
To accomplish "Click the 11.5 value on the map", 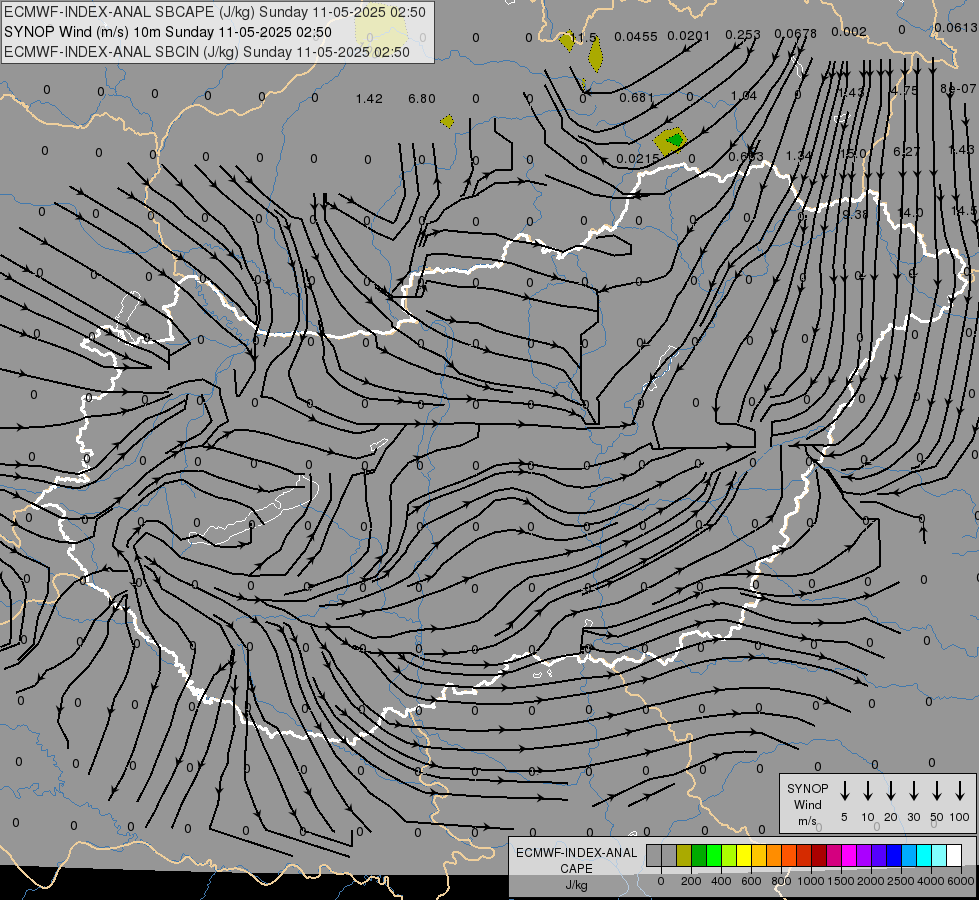I will pos(584,37).
